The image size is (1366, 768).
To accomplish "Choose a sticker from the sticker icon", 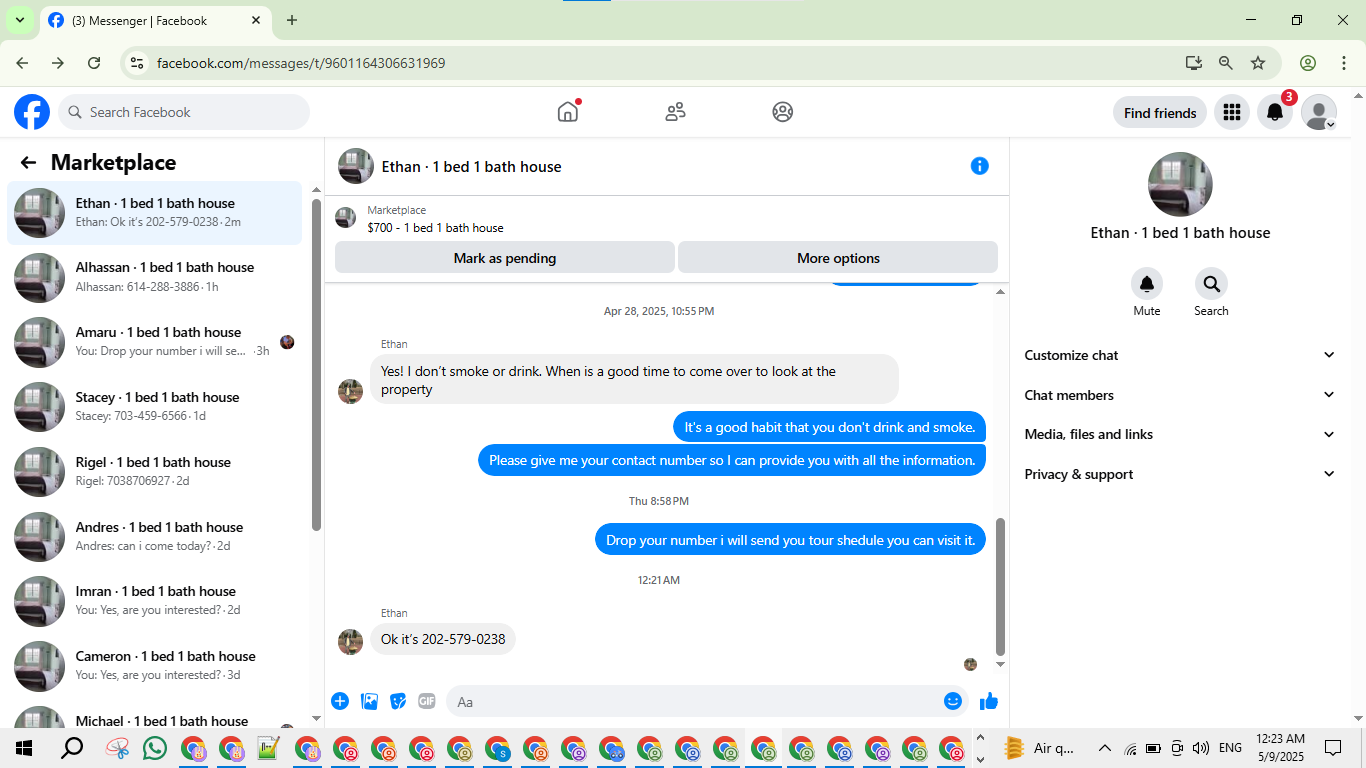I will pyautogui.click(x=398, y=701).
